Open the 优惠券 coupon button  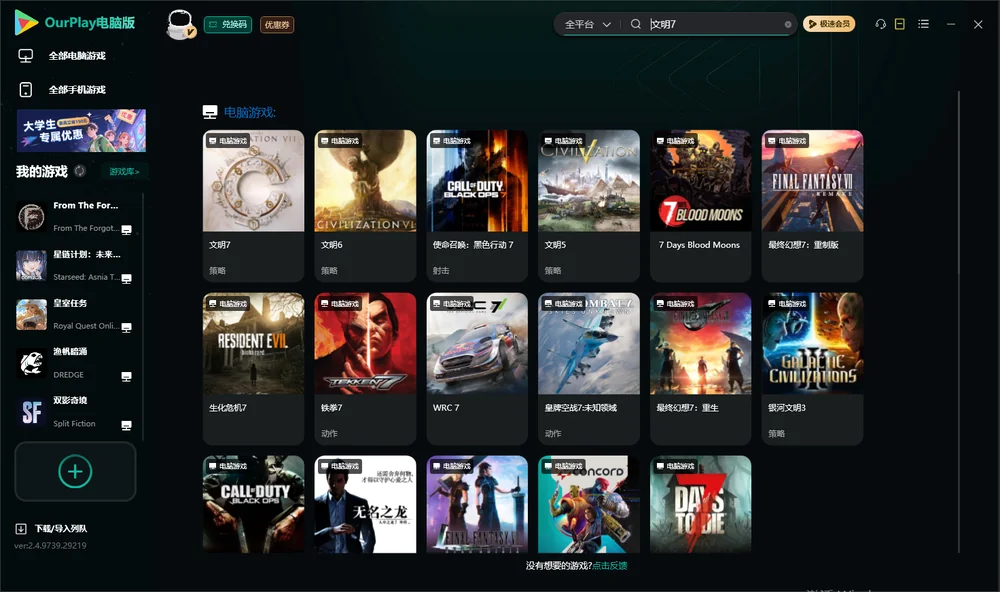pyautogui.click(x=277, y=25)
